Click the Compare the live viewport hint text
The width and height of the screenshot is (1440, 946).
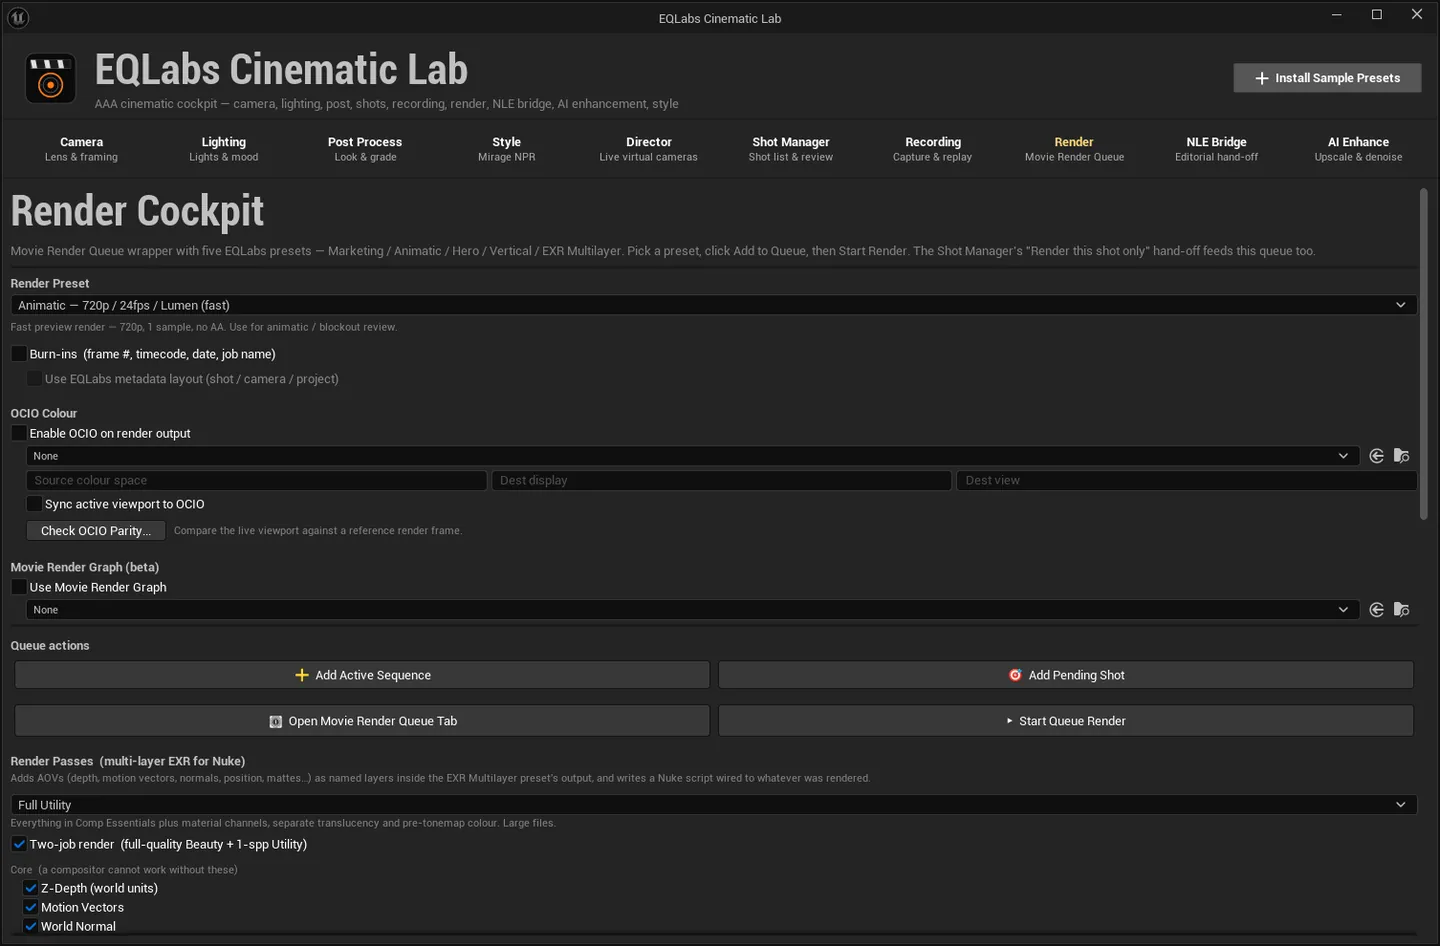318,531
